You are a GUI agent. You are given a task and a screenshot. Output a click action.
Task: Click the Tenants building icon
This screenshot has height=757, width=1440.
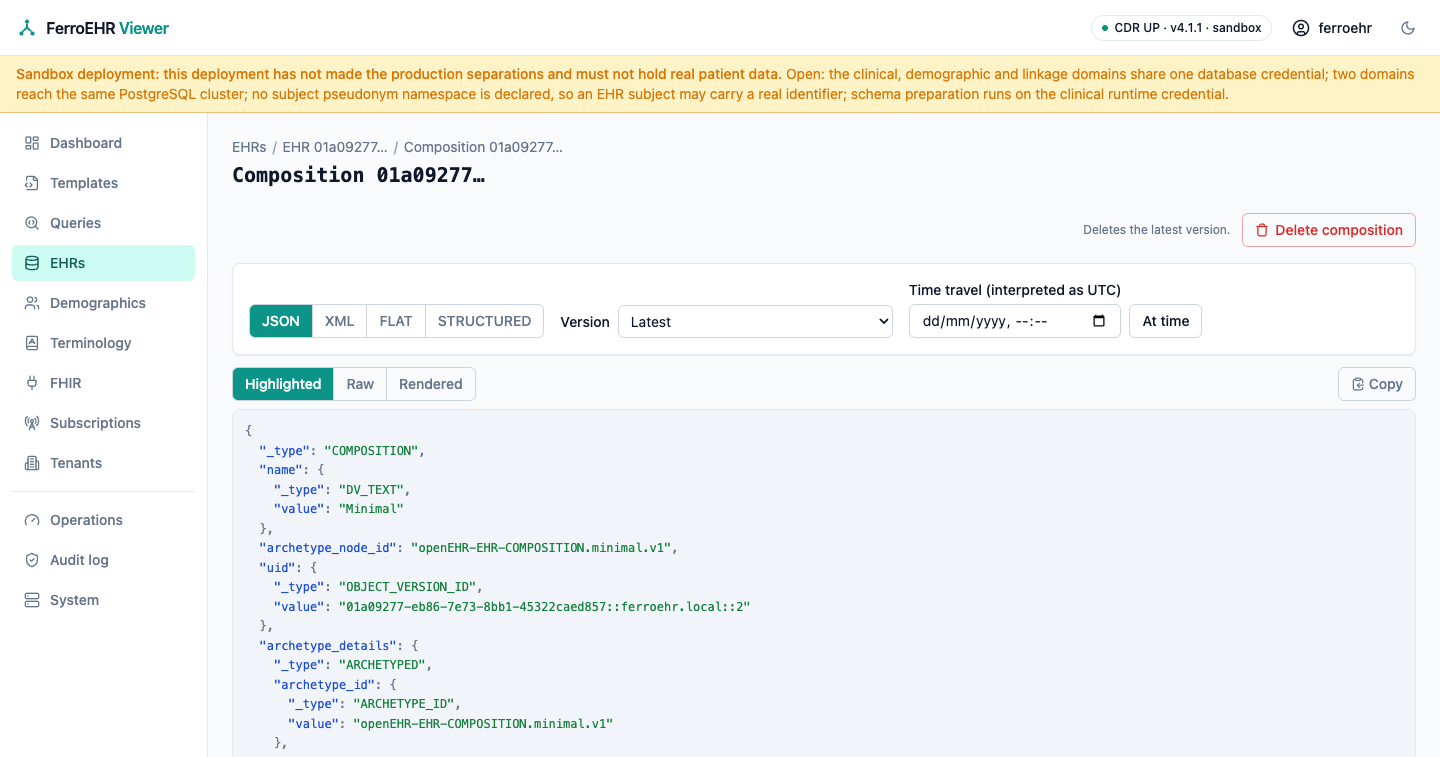[32, 463]
